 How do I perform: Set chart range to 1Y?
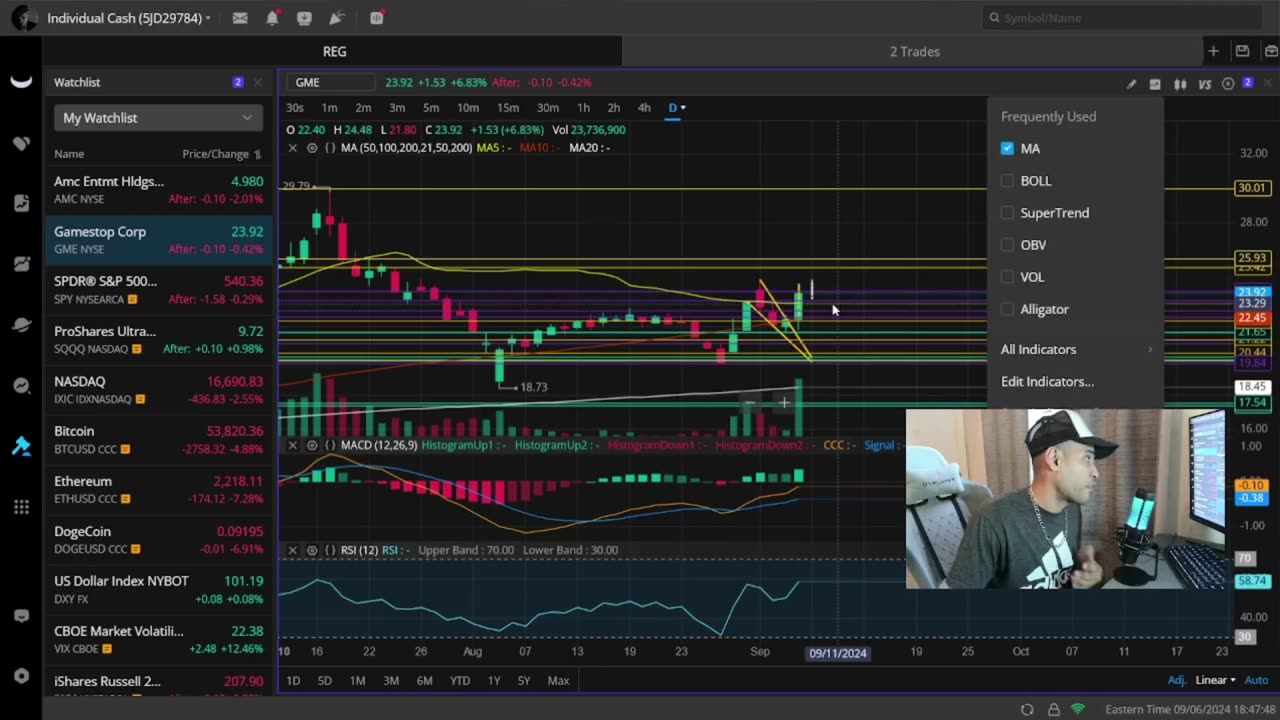[494, 680]
